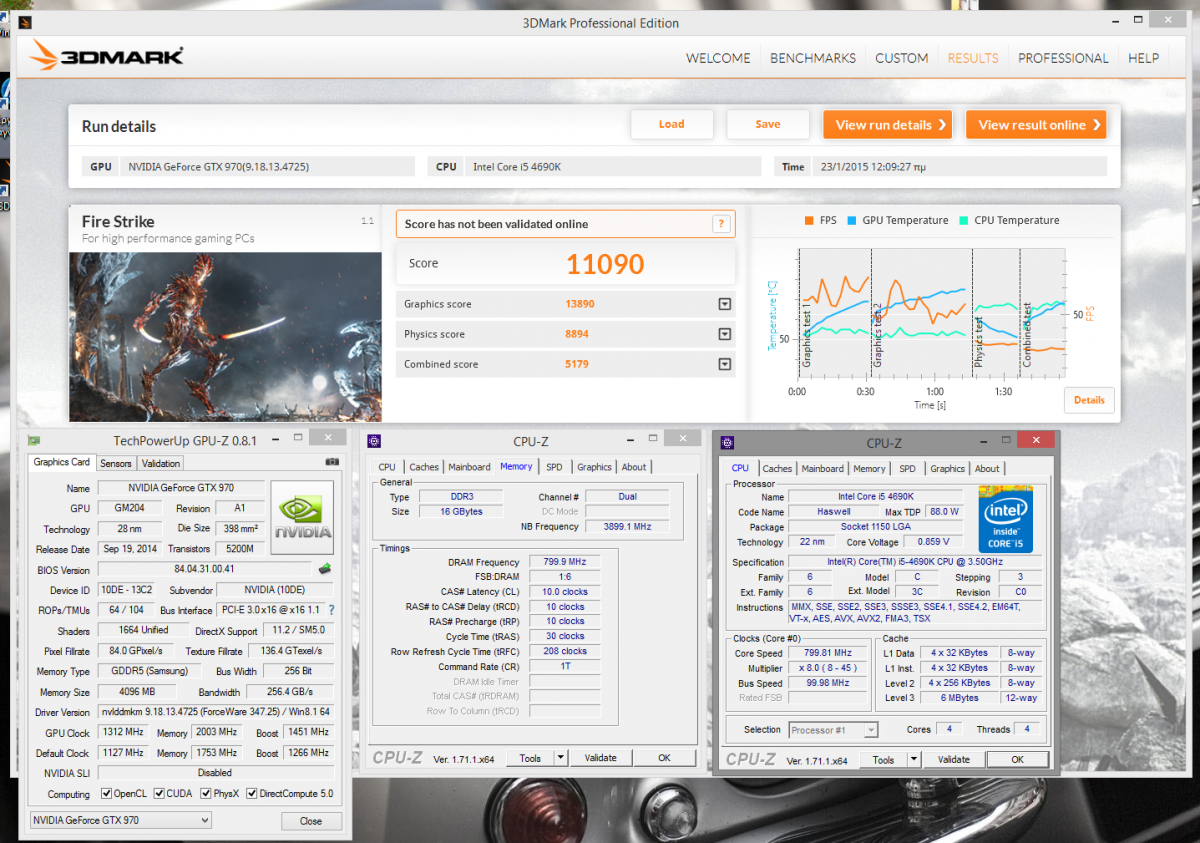The image size is (1200, 843).
Task: Open Caches tab in CPU-Z processor window
Action: tap(777, 468)
